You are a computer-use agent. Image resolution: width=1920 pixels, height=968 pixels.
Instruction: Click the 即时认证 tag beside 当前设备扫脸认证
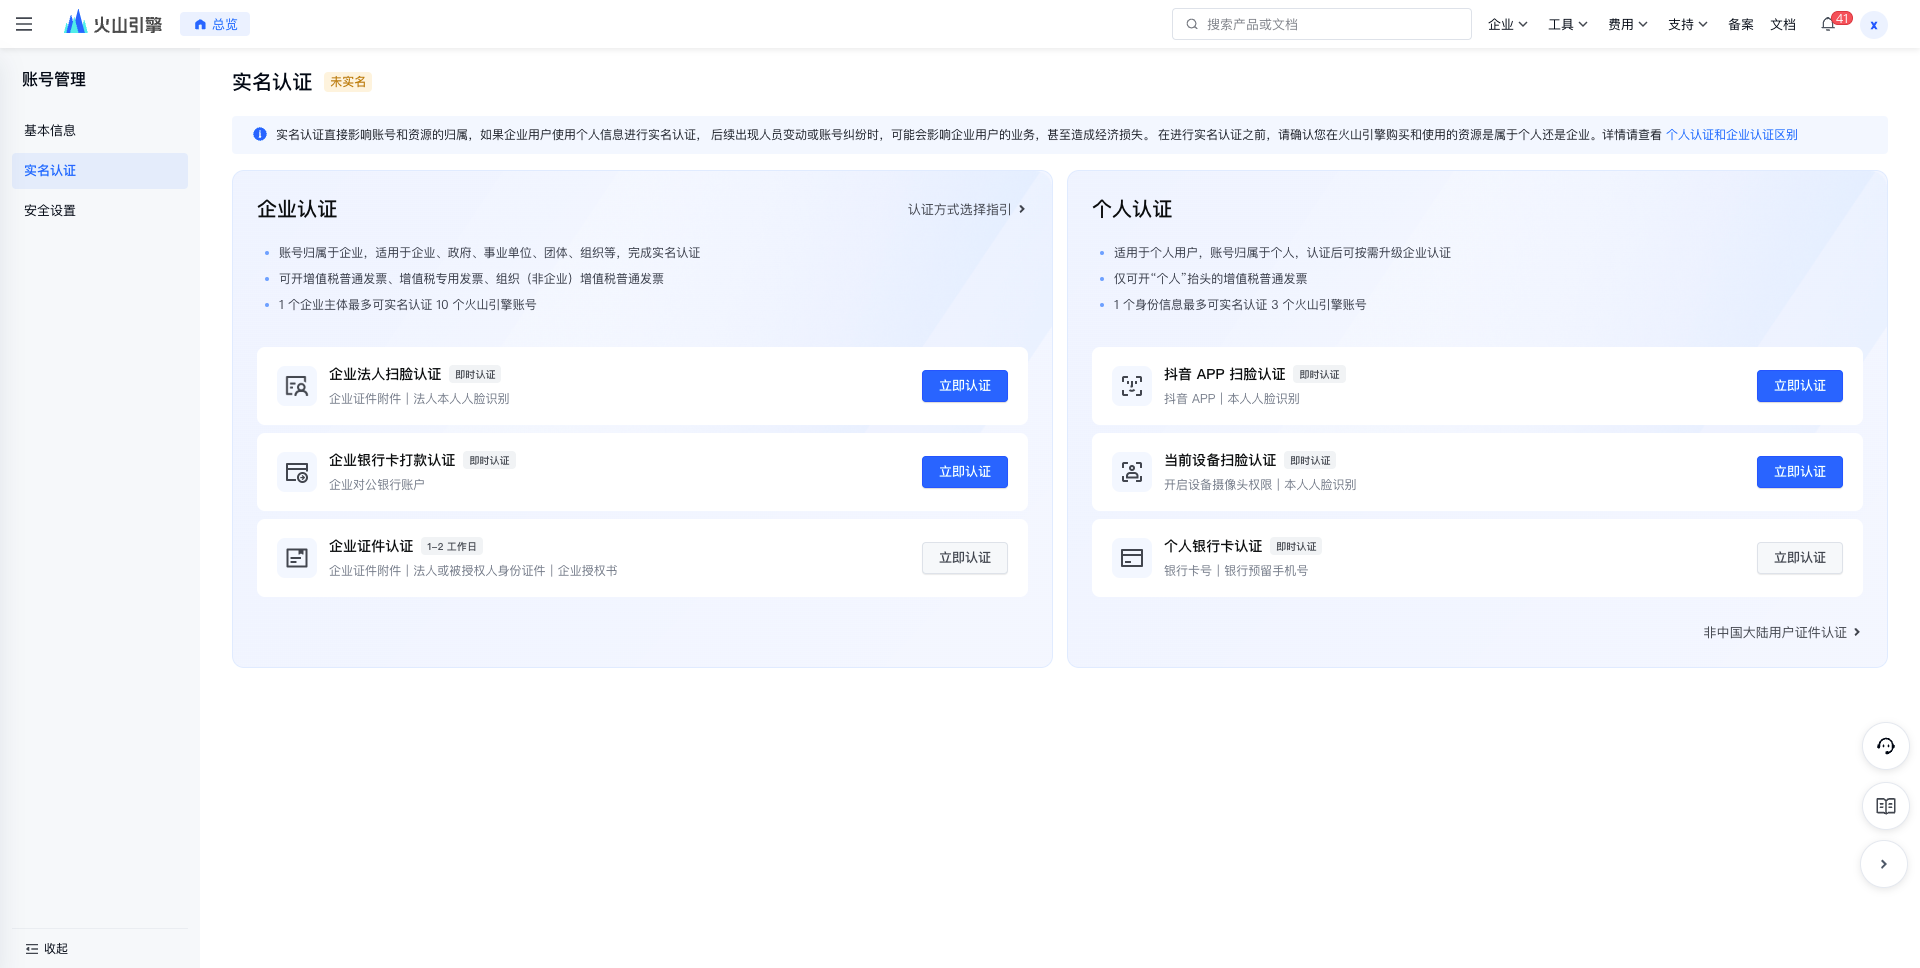[x=1310, y=461]
